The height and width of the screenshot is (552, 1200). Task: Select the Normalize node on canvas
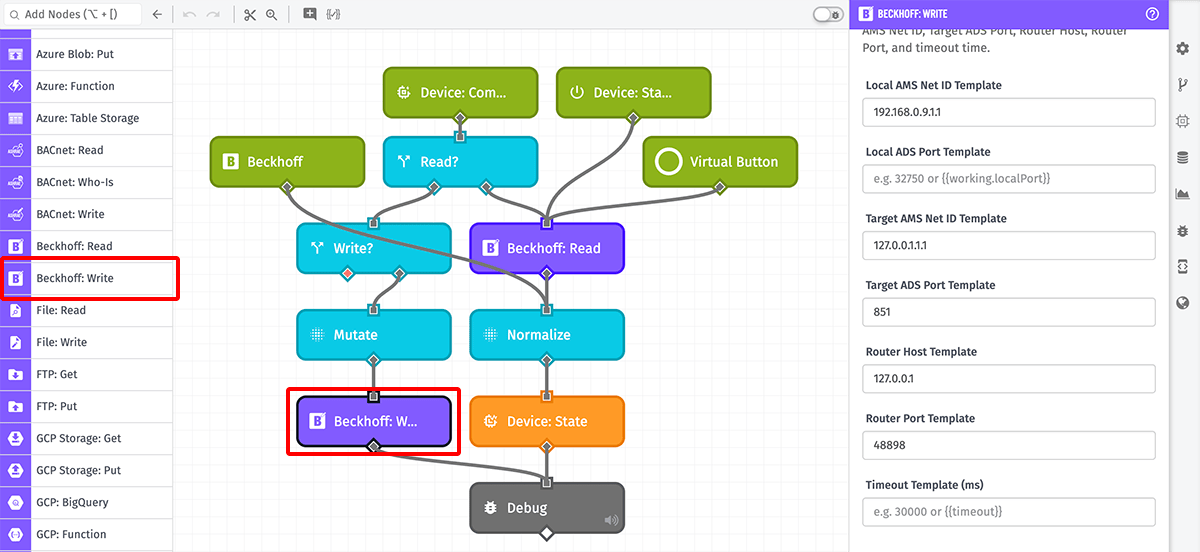coord(547,335)
